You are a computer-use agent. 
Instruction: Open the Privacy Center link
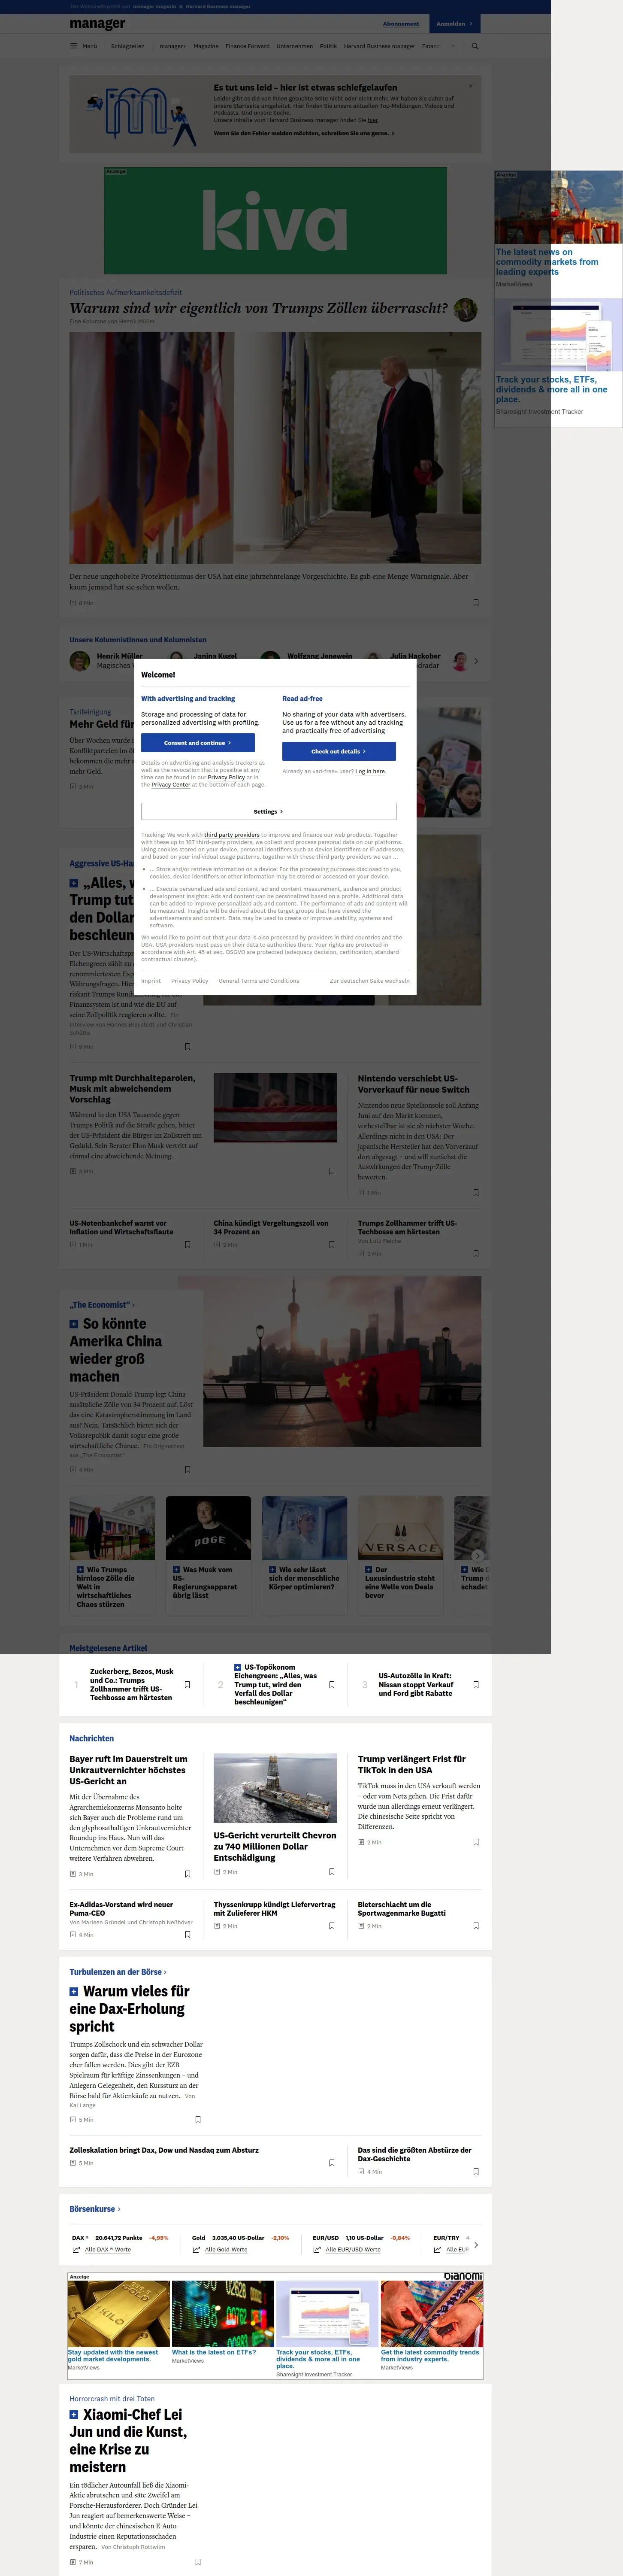click(x=171, y=785)
